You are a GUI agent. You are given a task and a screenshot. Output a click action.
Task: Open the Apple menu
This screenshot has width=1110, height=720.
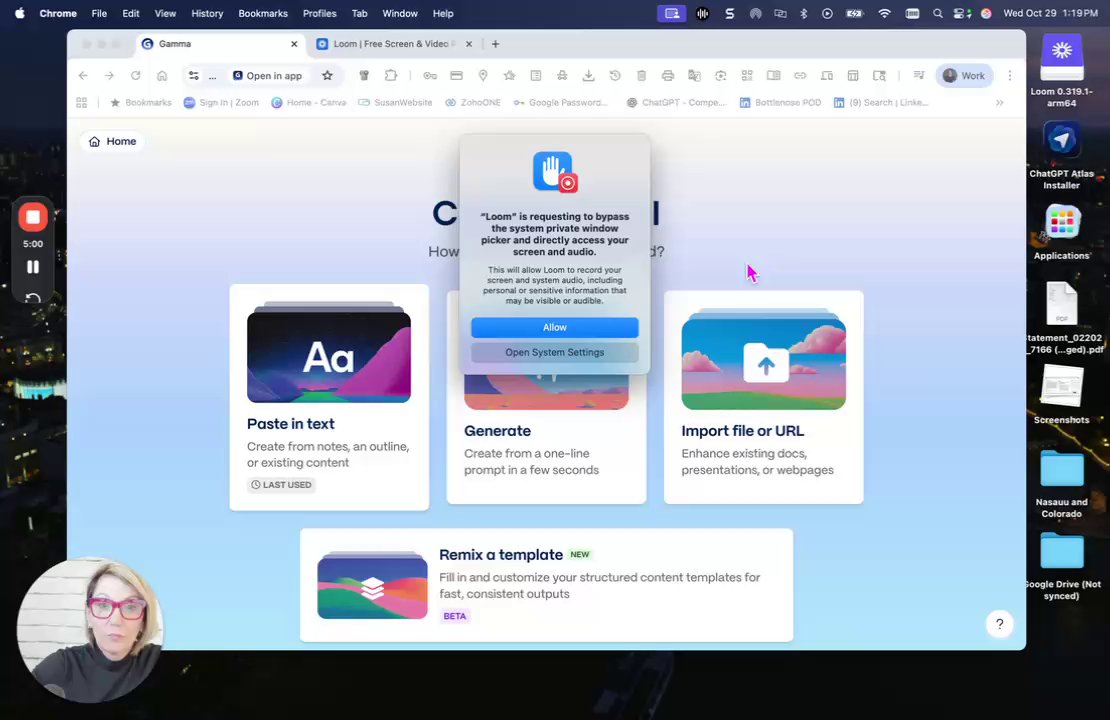click(x=20, y=13)
